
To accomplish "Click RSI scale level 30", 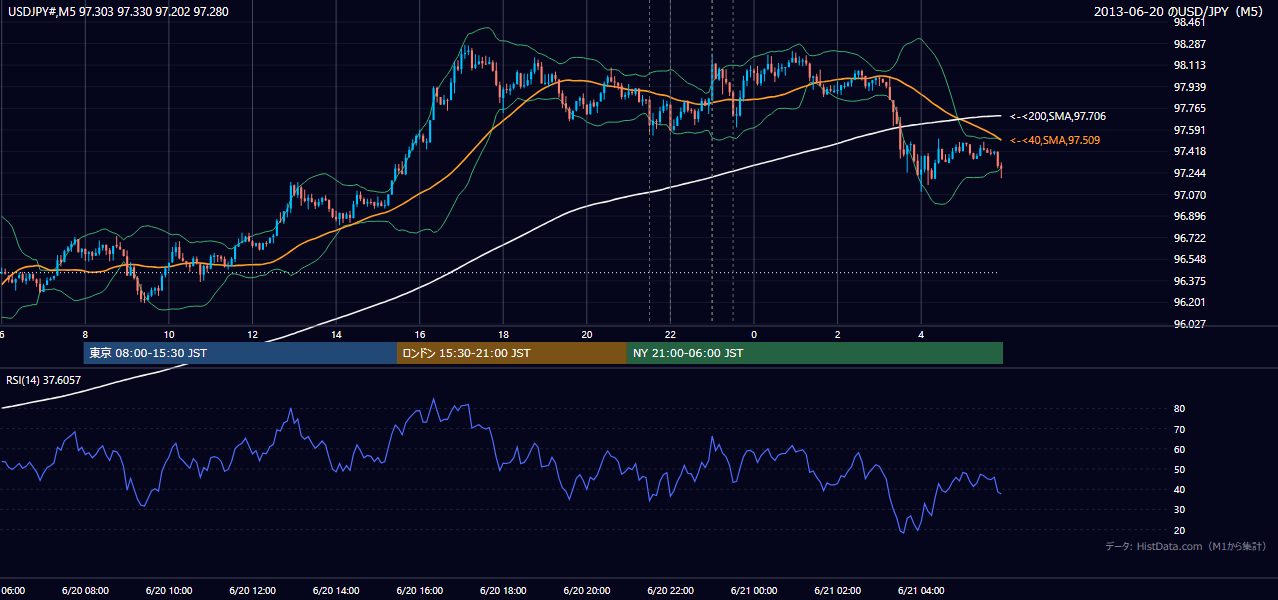I will point(1179,510).
